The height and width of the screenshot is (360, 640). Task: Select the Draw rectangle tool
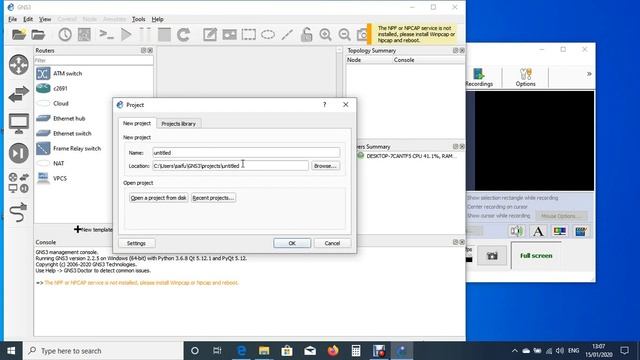point(249,34)
